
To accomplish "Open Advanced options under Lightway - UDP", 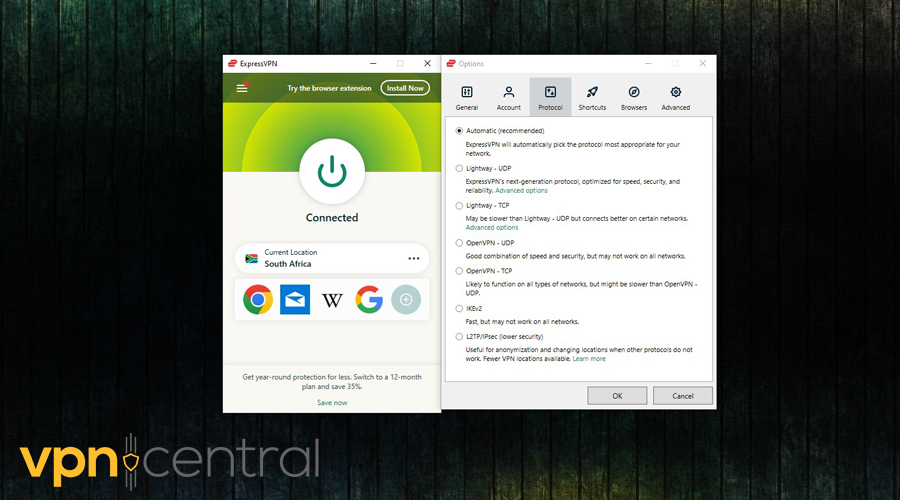I will point(521,191).
